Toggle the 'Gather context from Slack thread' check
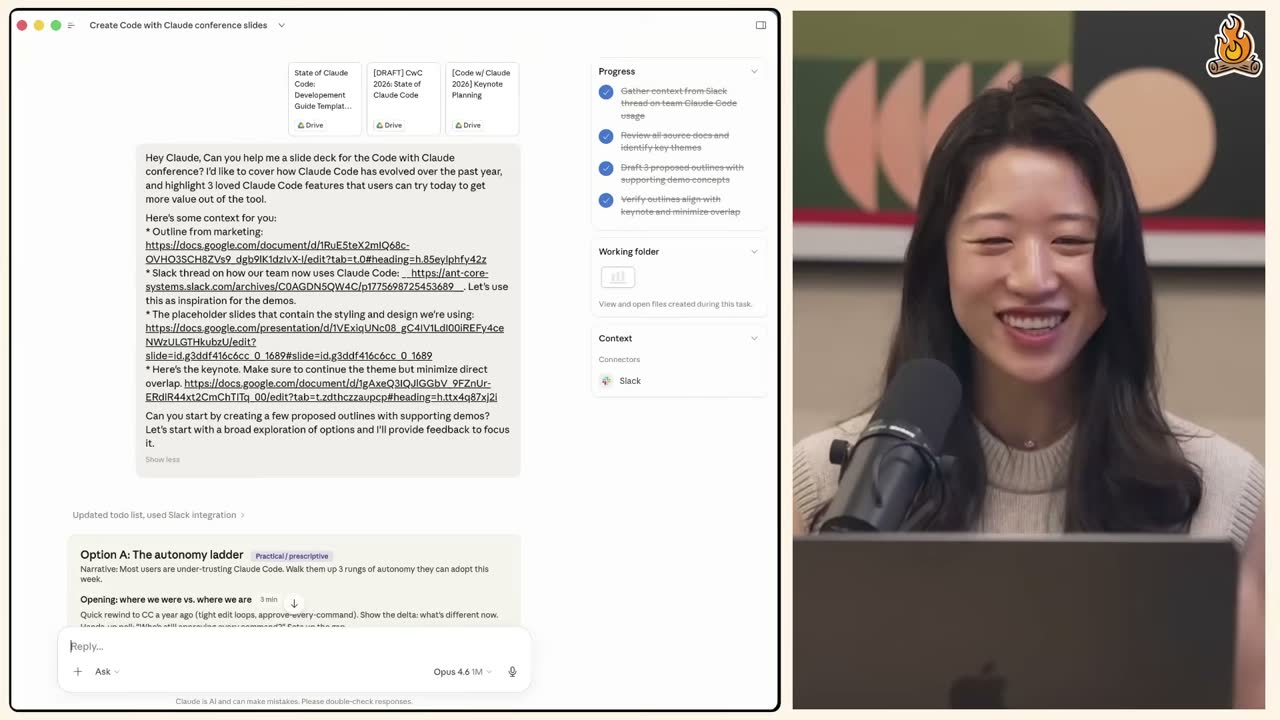The height and width of the screenshot is (720, 1280). (x=606, y=92)
